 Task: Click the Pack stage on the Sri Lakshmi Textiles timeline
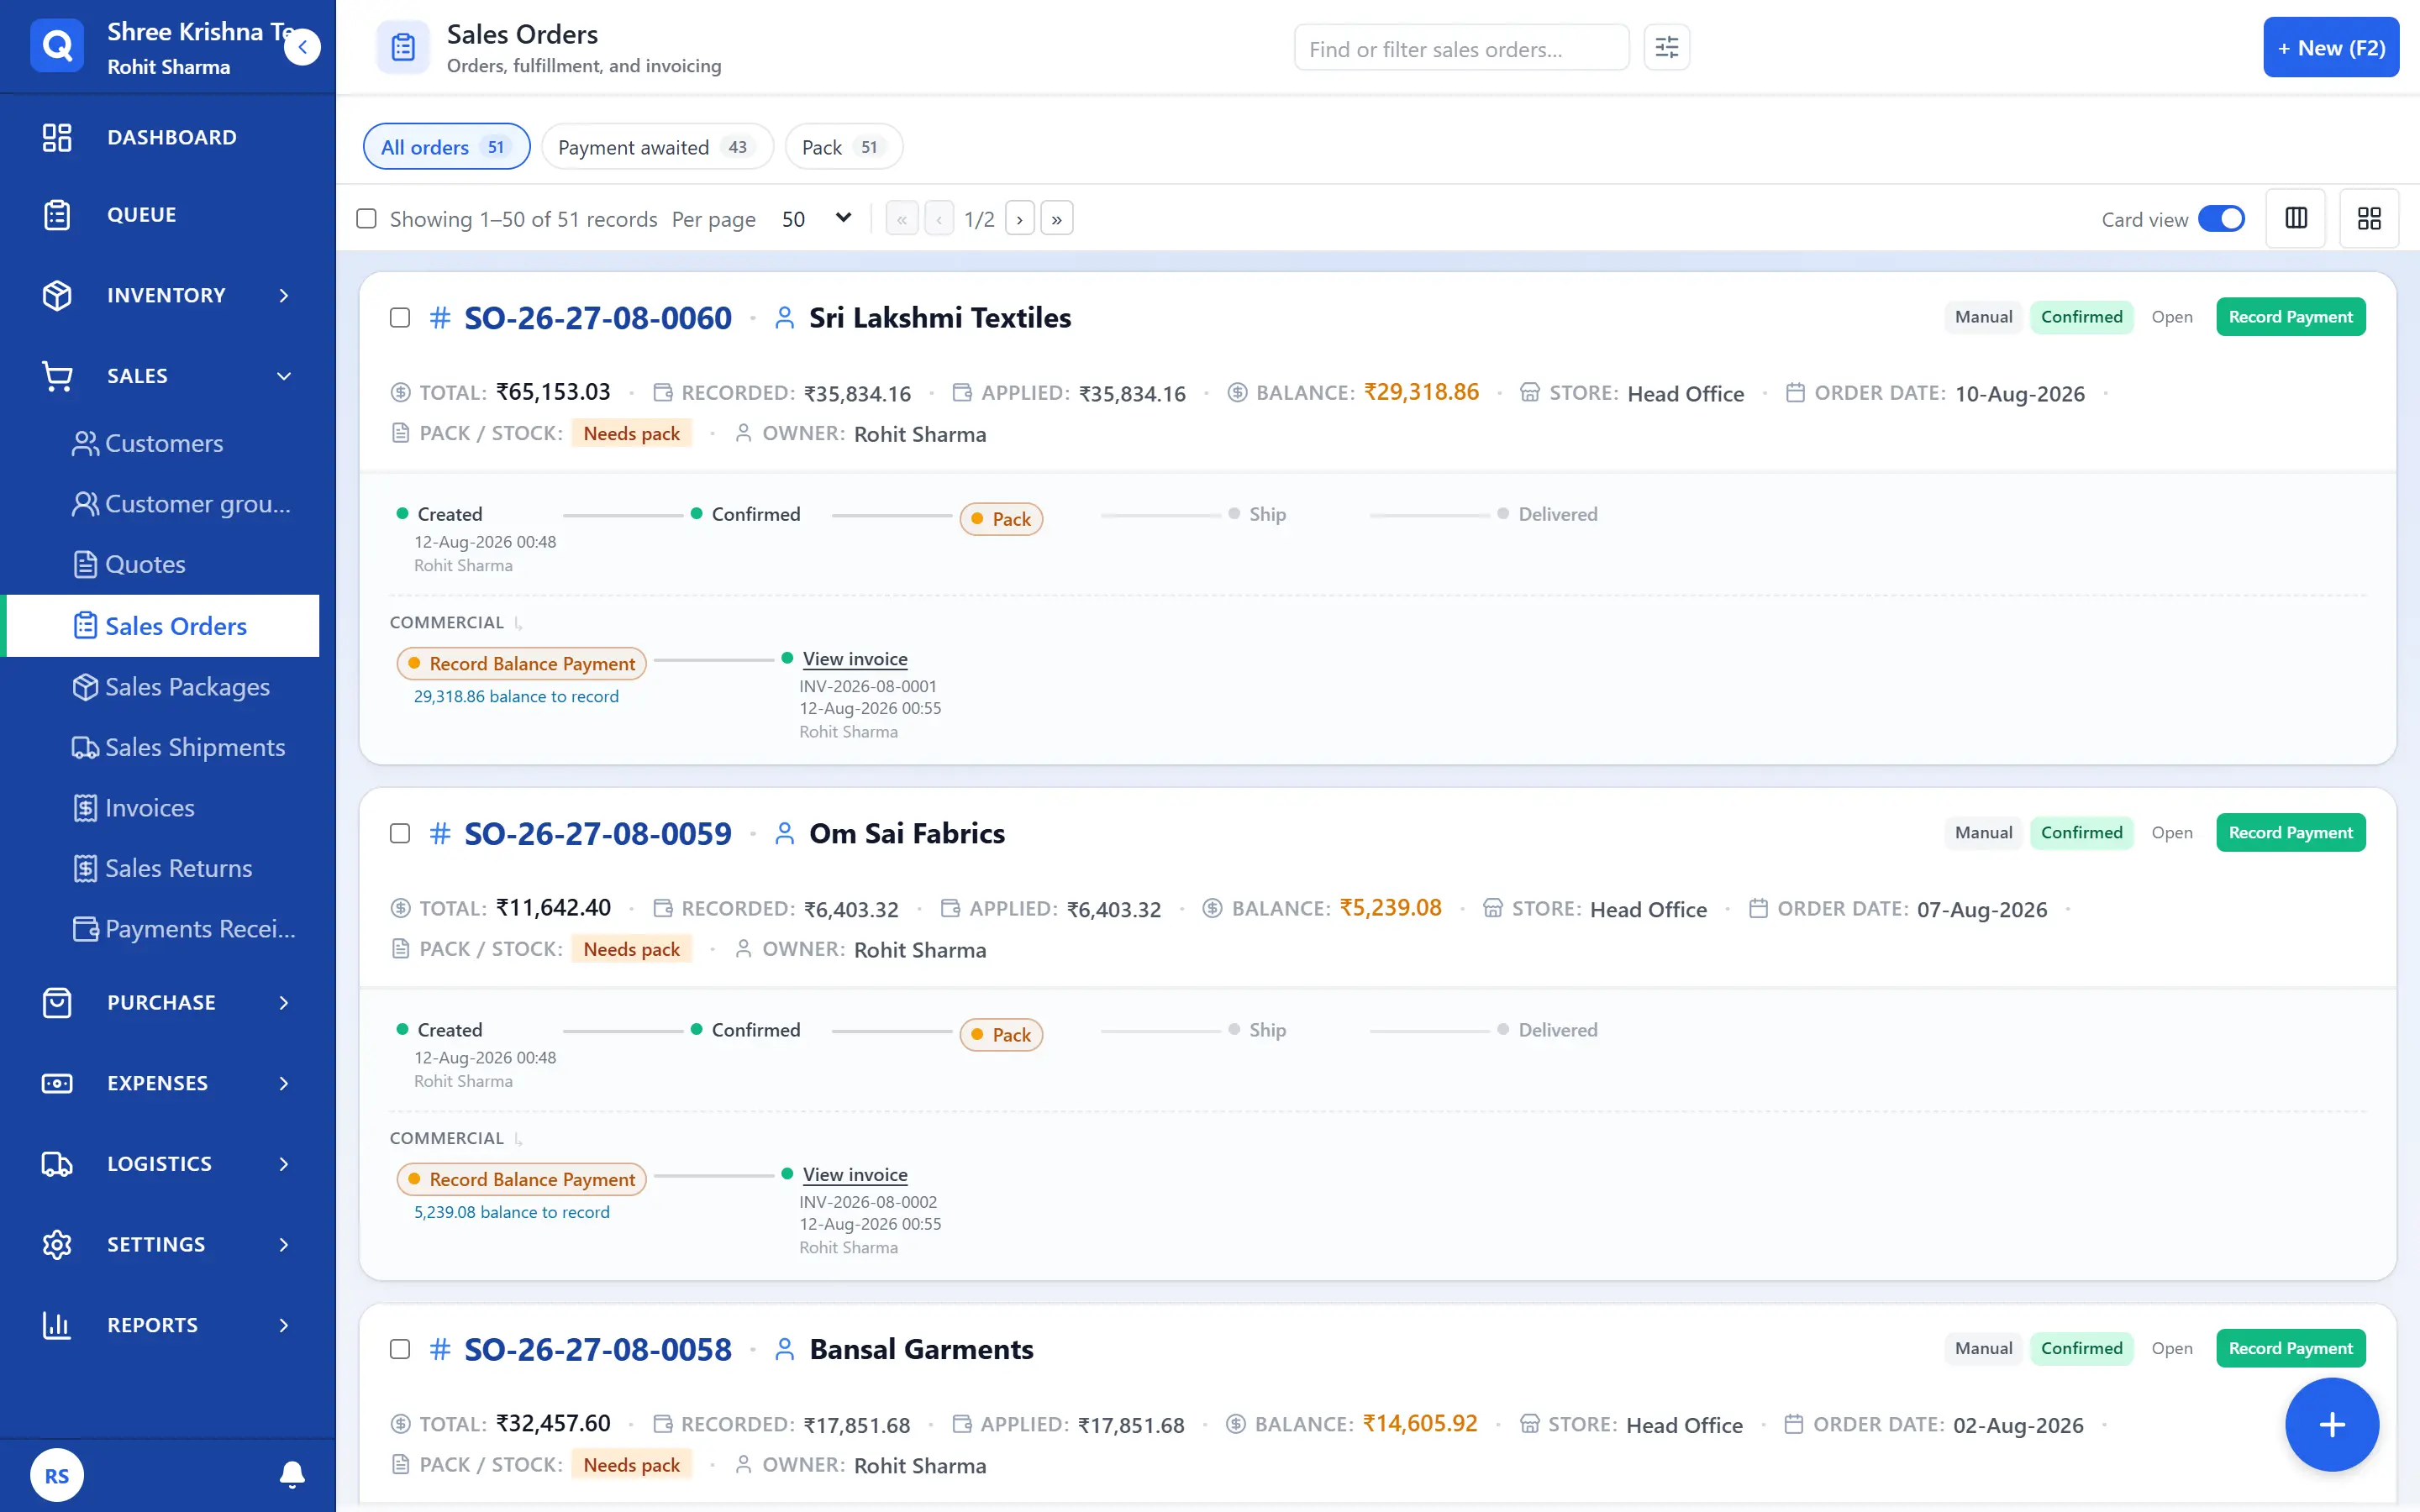(x=1001, y=519)
